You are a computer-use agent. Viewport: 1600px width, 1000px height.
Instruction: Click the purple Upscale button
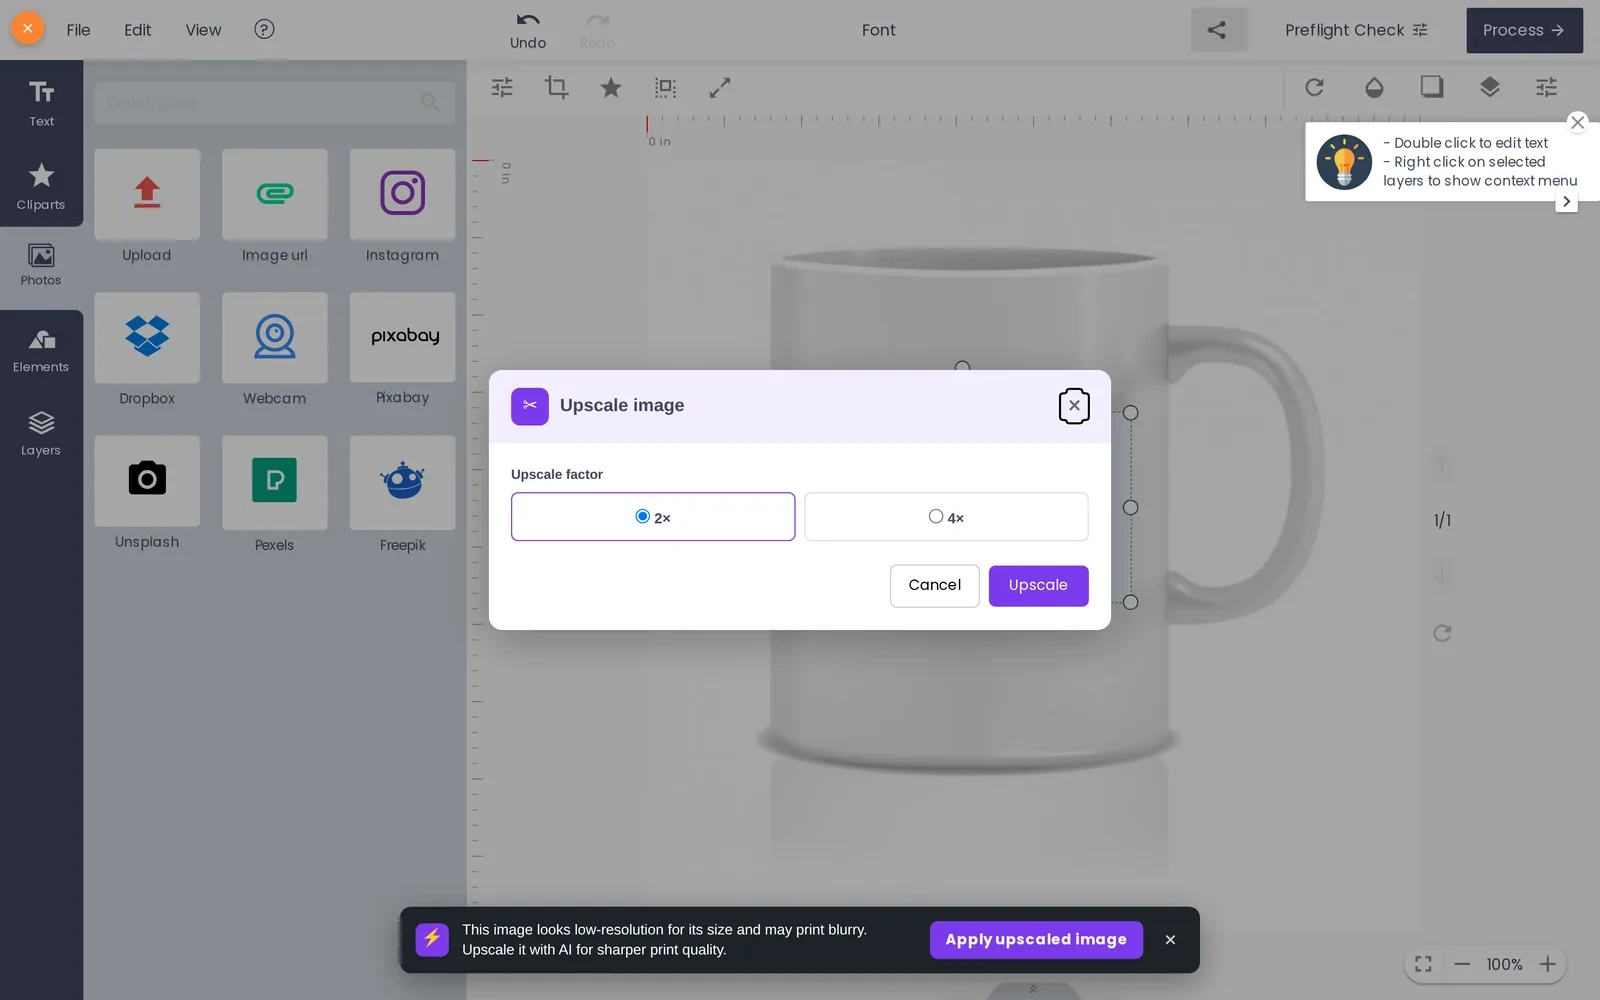(x=1038, y=585)
